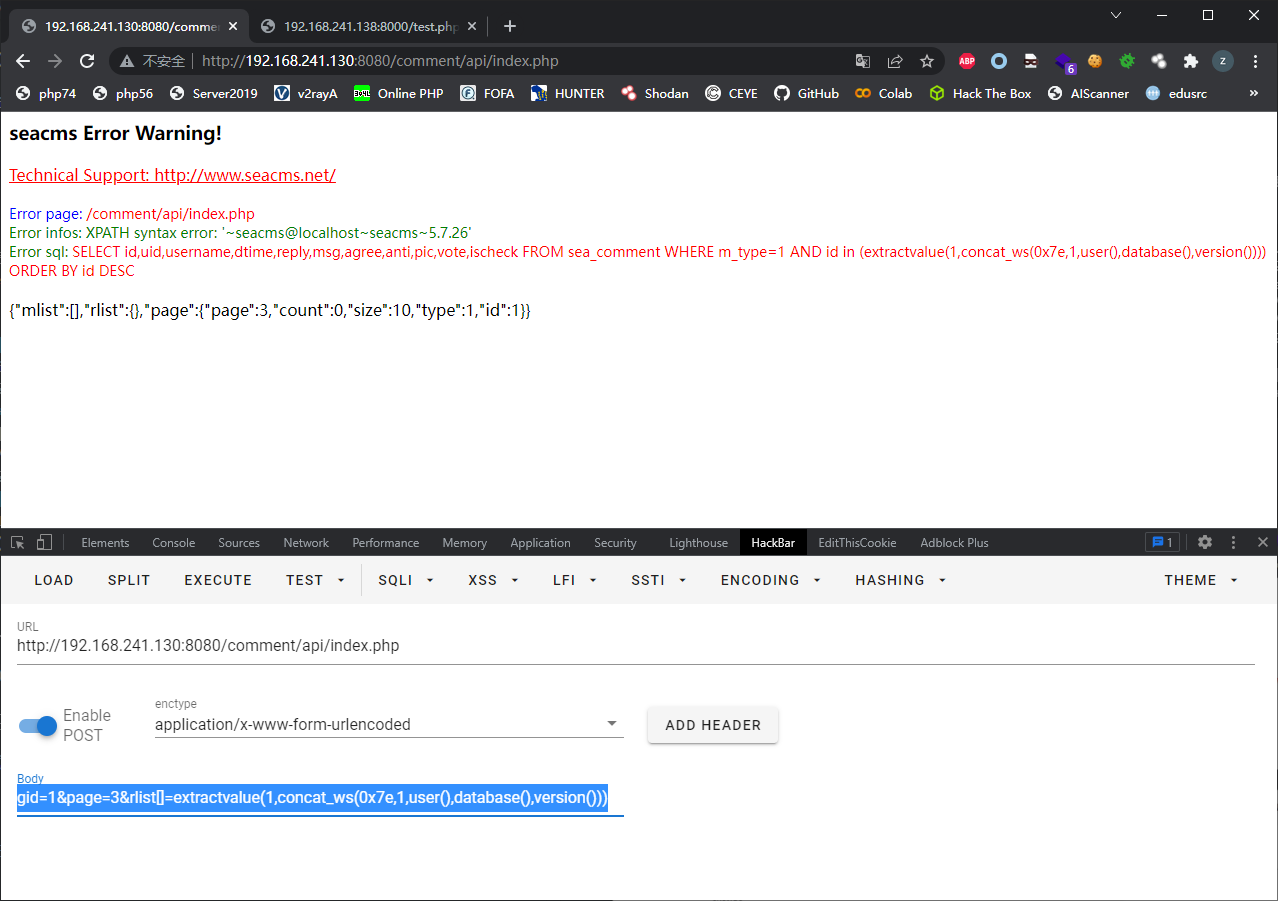The width and height of the screenshot is (1278, 901).
Task: Open Chrome three-dot menu
Action: [x=1255, y=61]
